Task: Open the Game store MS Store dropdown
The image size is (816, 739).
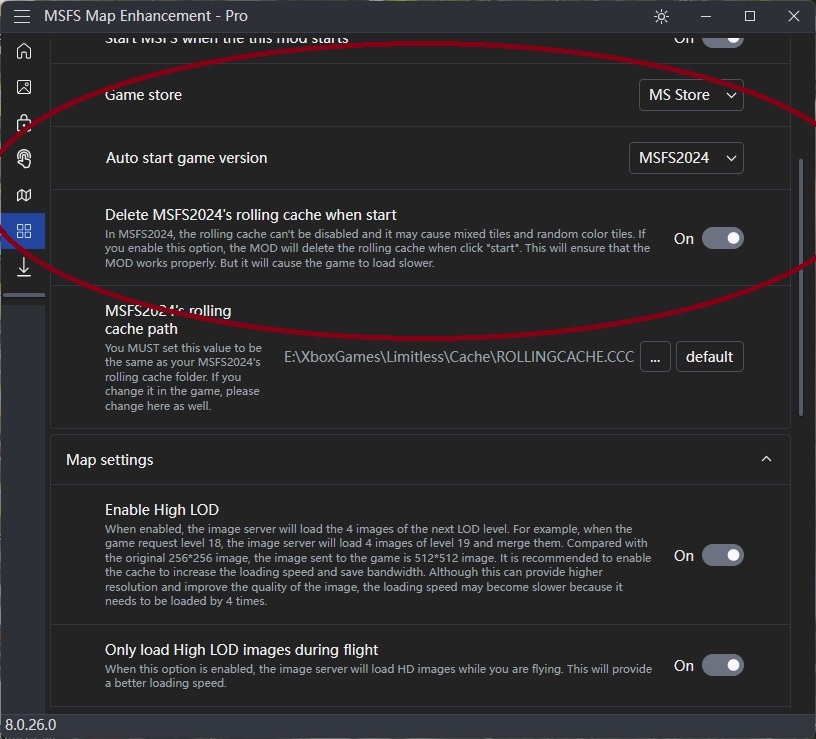Action: coord(691,95)
